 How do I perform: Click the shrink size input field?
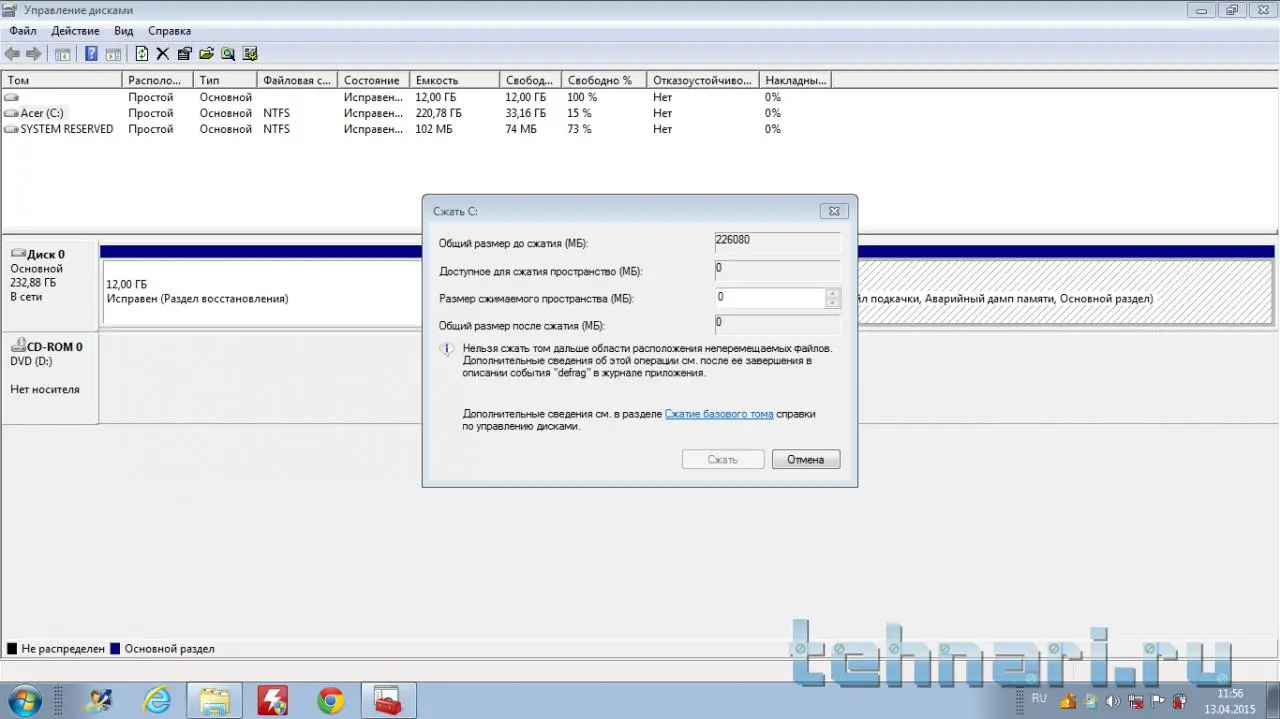pos(770,297)
